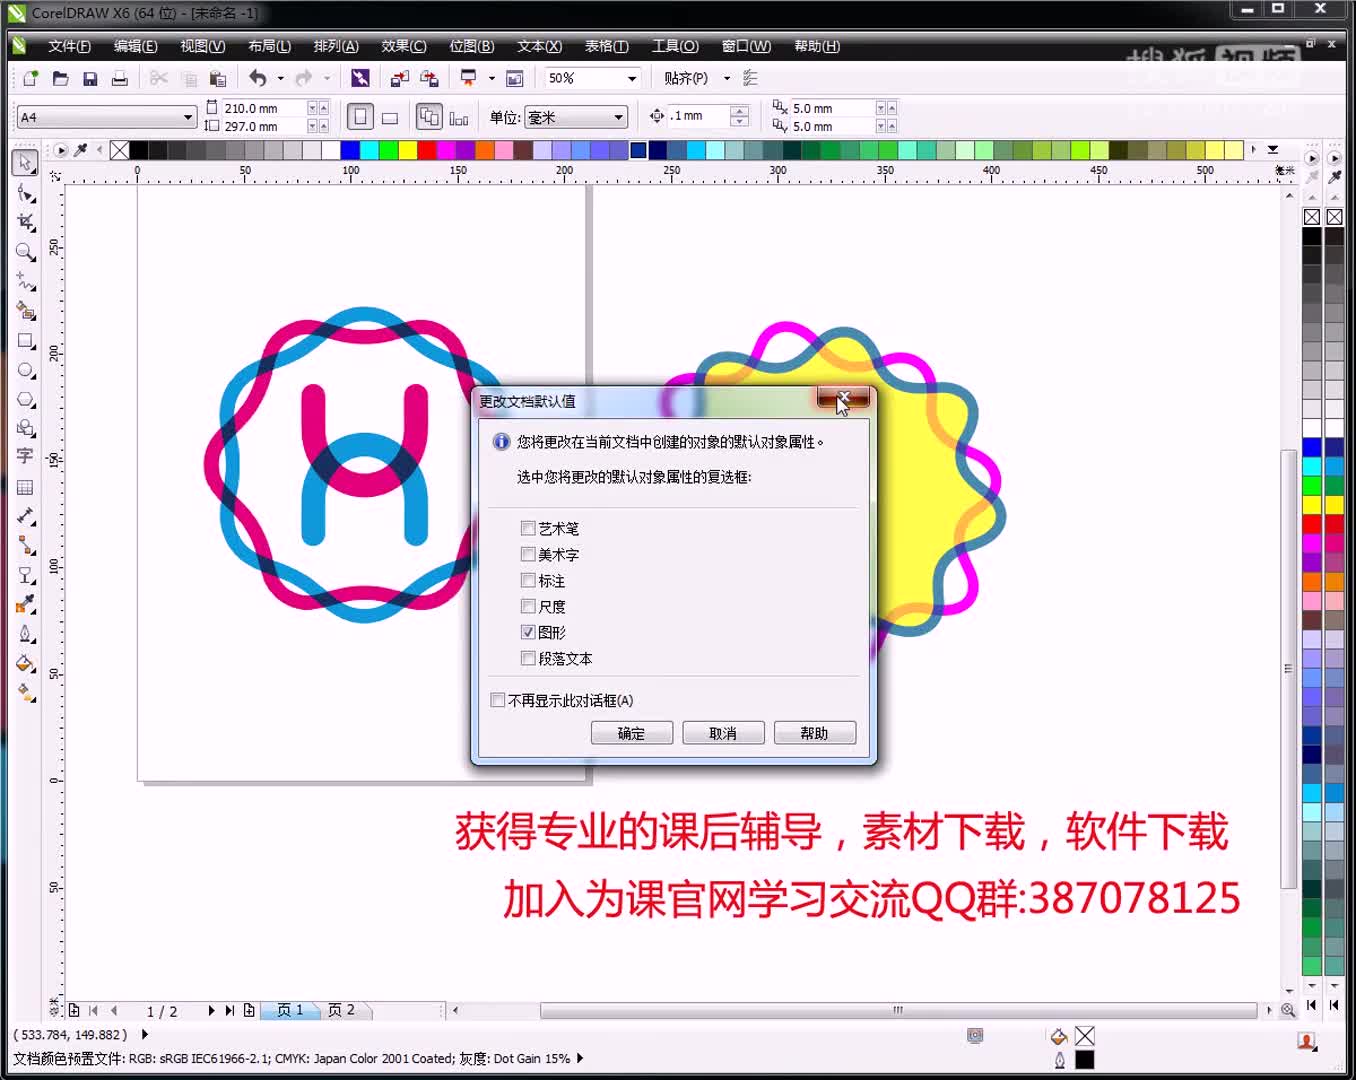The width and height of the screenshot is (1356, 1080).
Task: Select the Shape edit tool
Action: (x=25, y=192)
